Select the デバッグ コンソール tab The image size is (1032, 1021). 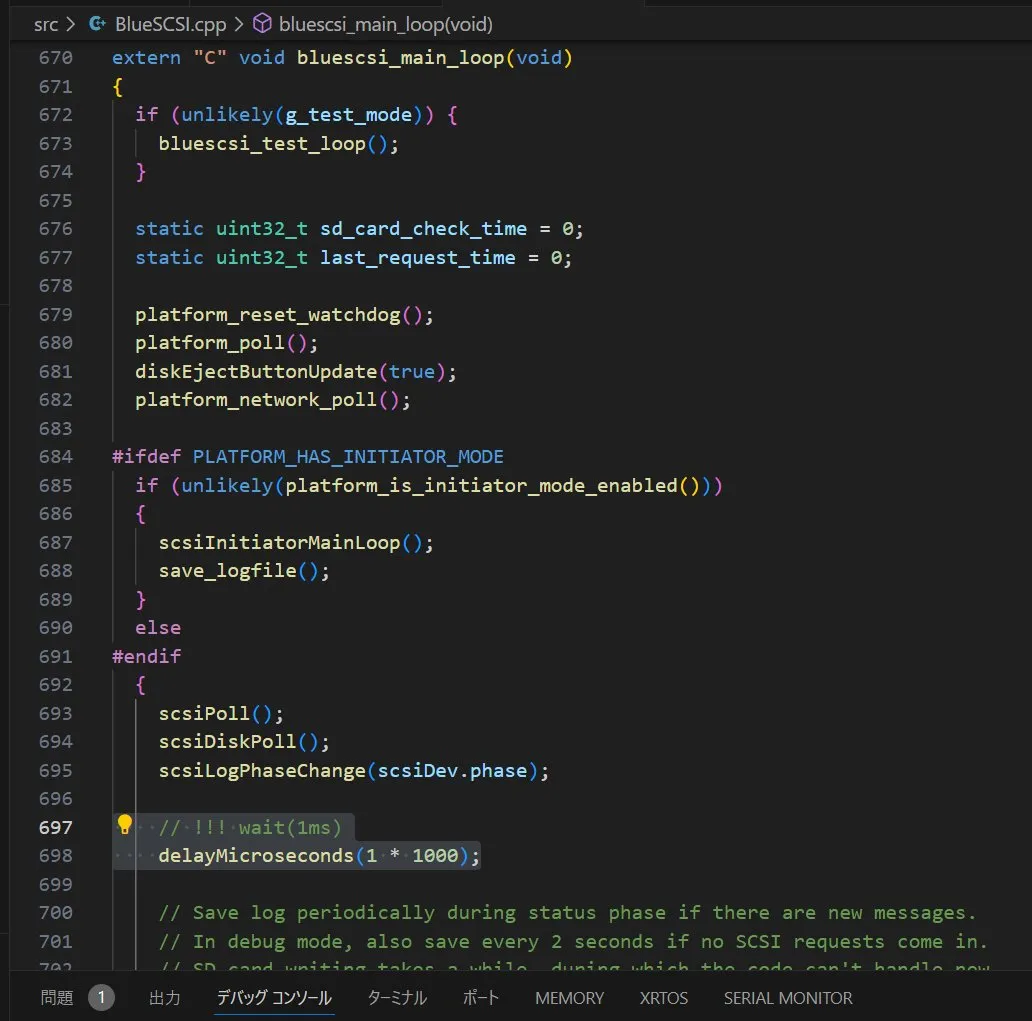pyautogui.click(x=274, y=998)
